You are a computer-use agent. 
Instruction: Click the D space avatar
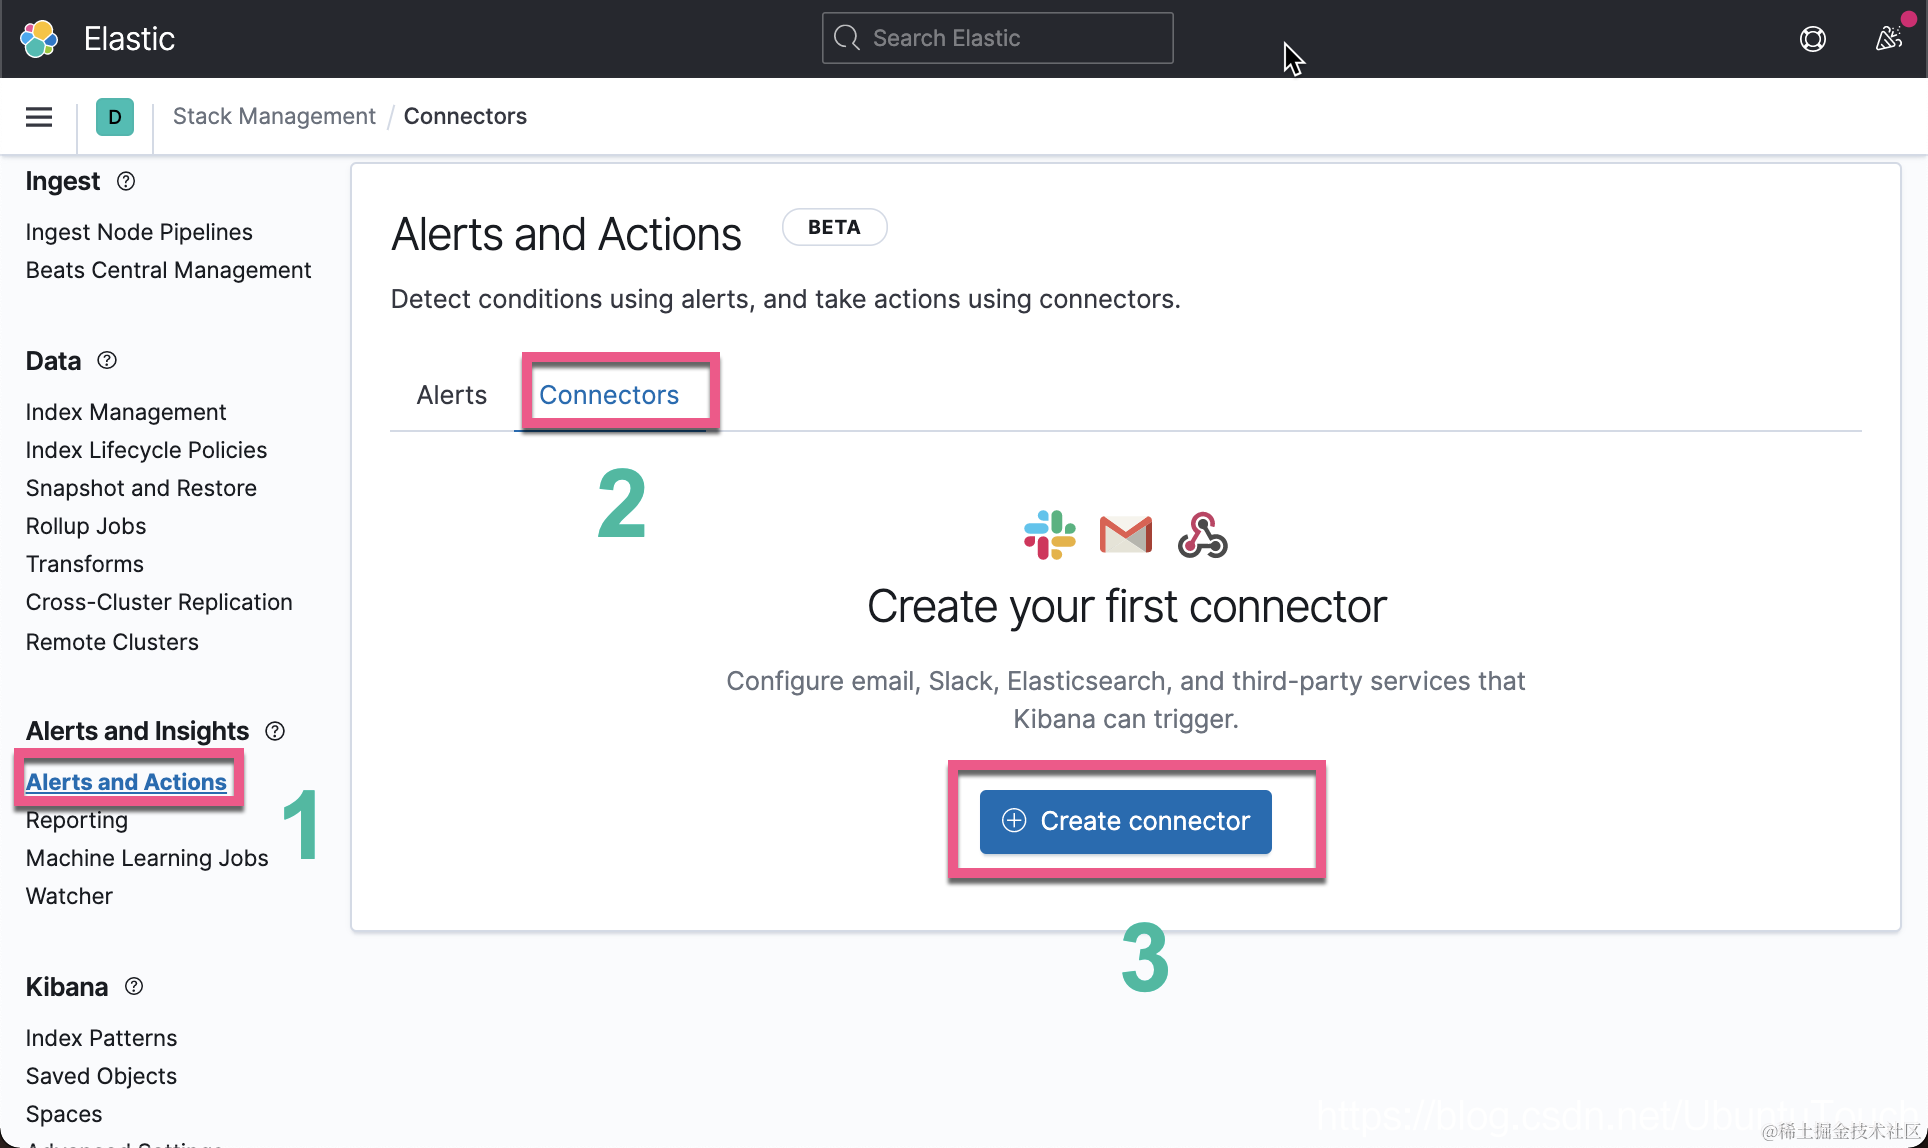tap(115, 117)
